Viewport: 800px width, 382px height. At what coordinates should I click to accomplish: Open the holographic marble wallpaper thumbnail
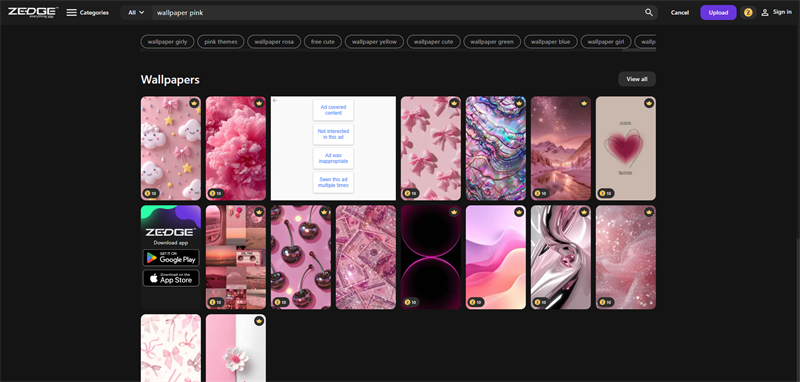(495, 148)
